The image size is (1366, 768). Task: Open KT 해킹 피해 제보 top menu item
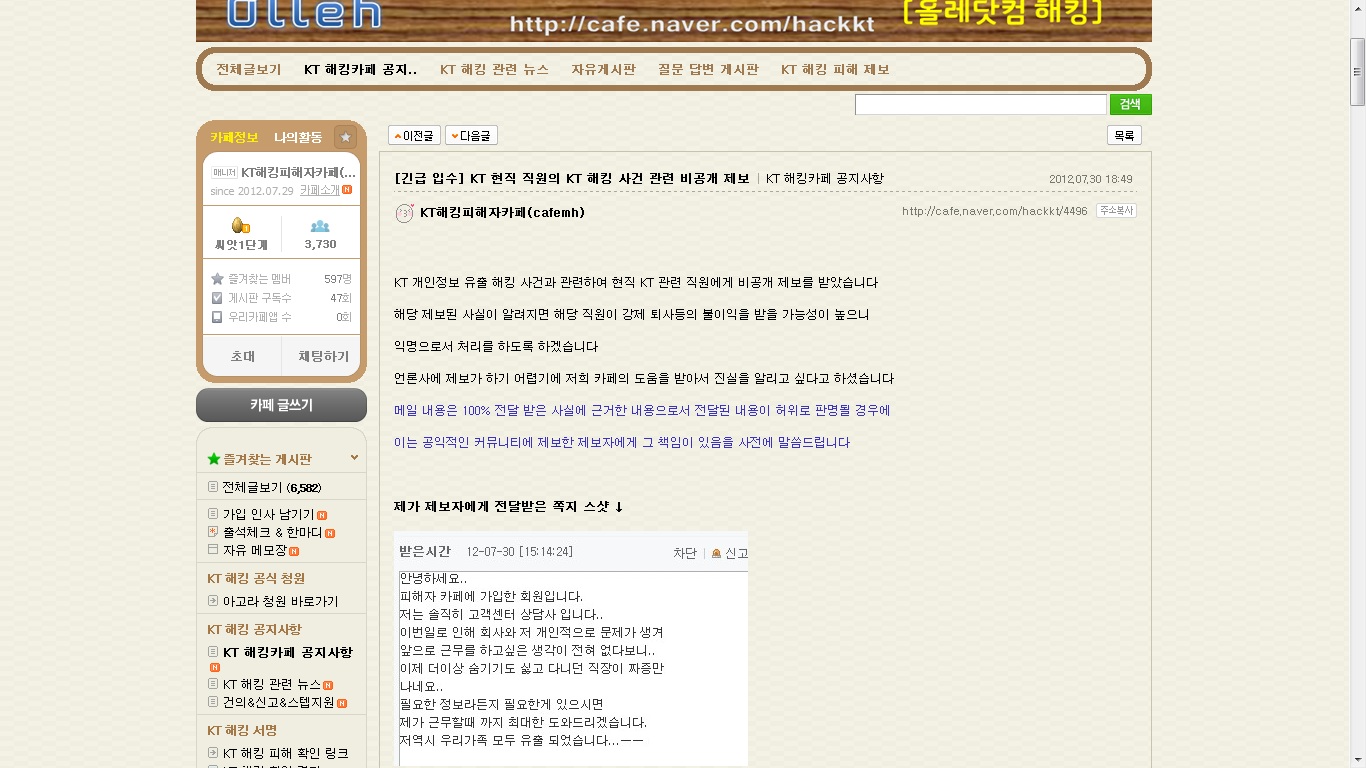pos(835,69)
